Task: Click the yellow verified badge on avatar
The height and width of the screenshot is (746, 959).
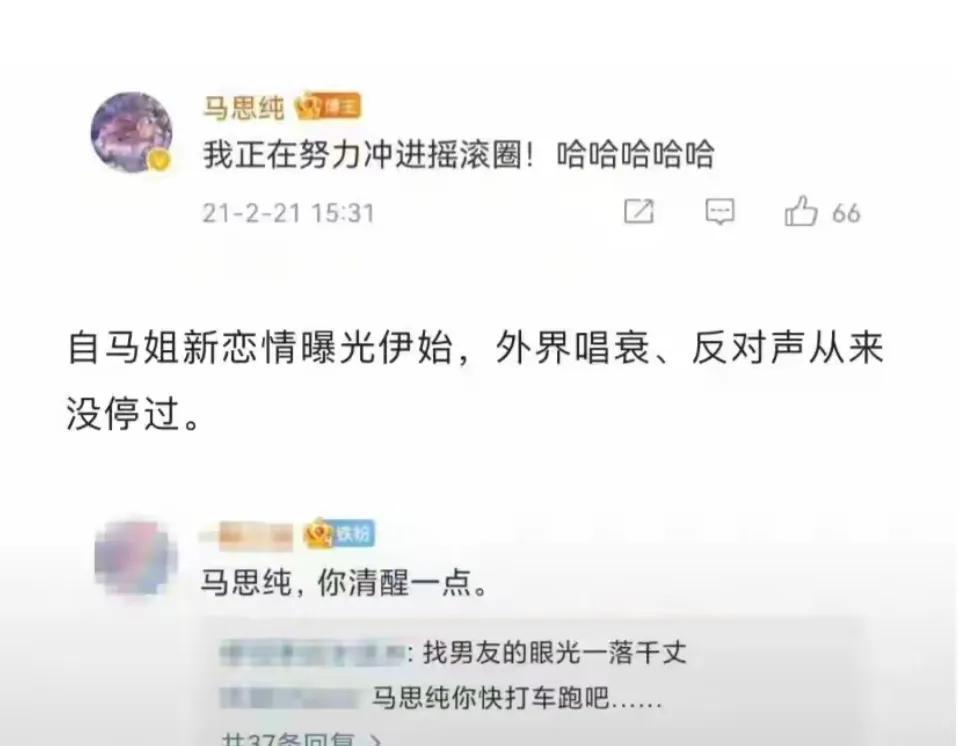Action: coord(160,160)
